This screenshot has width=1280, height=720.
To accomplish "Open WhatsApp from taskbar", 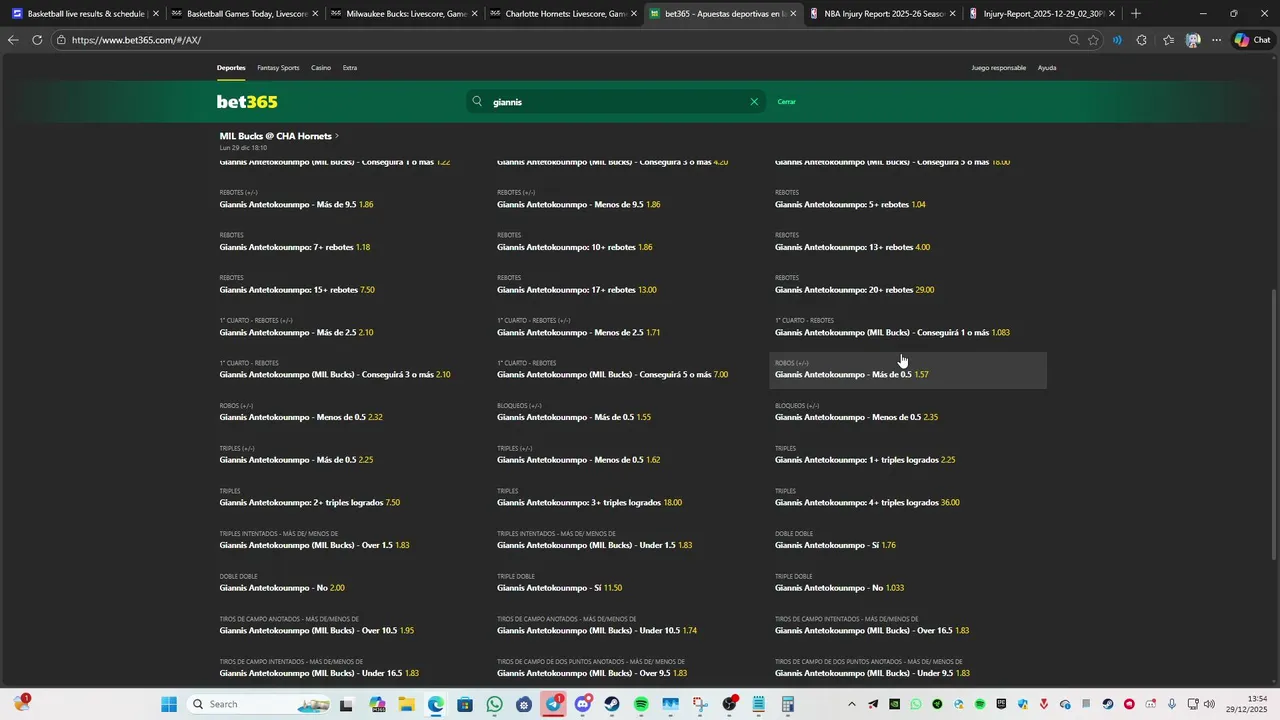I will [494, 704].
